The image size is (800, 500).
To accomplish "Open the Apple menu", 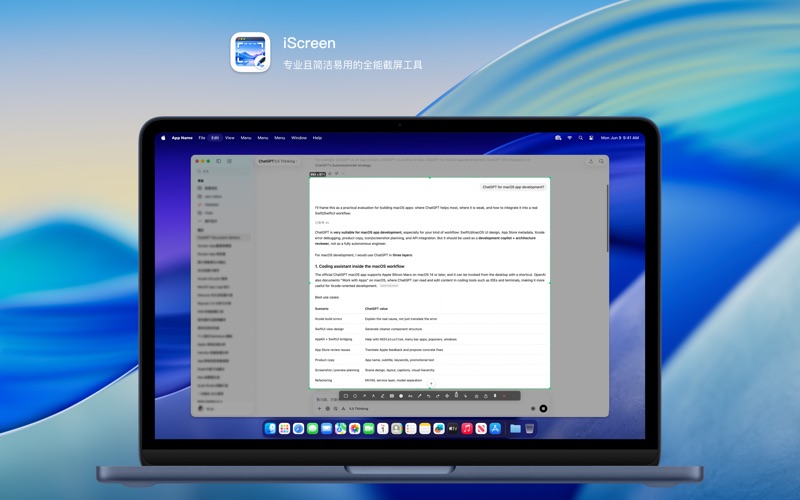I will [x=163, y=138].
